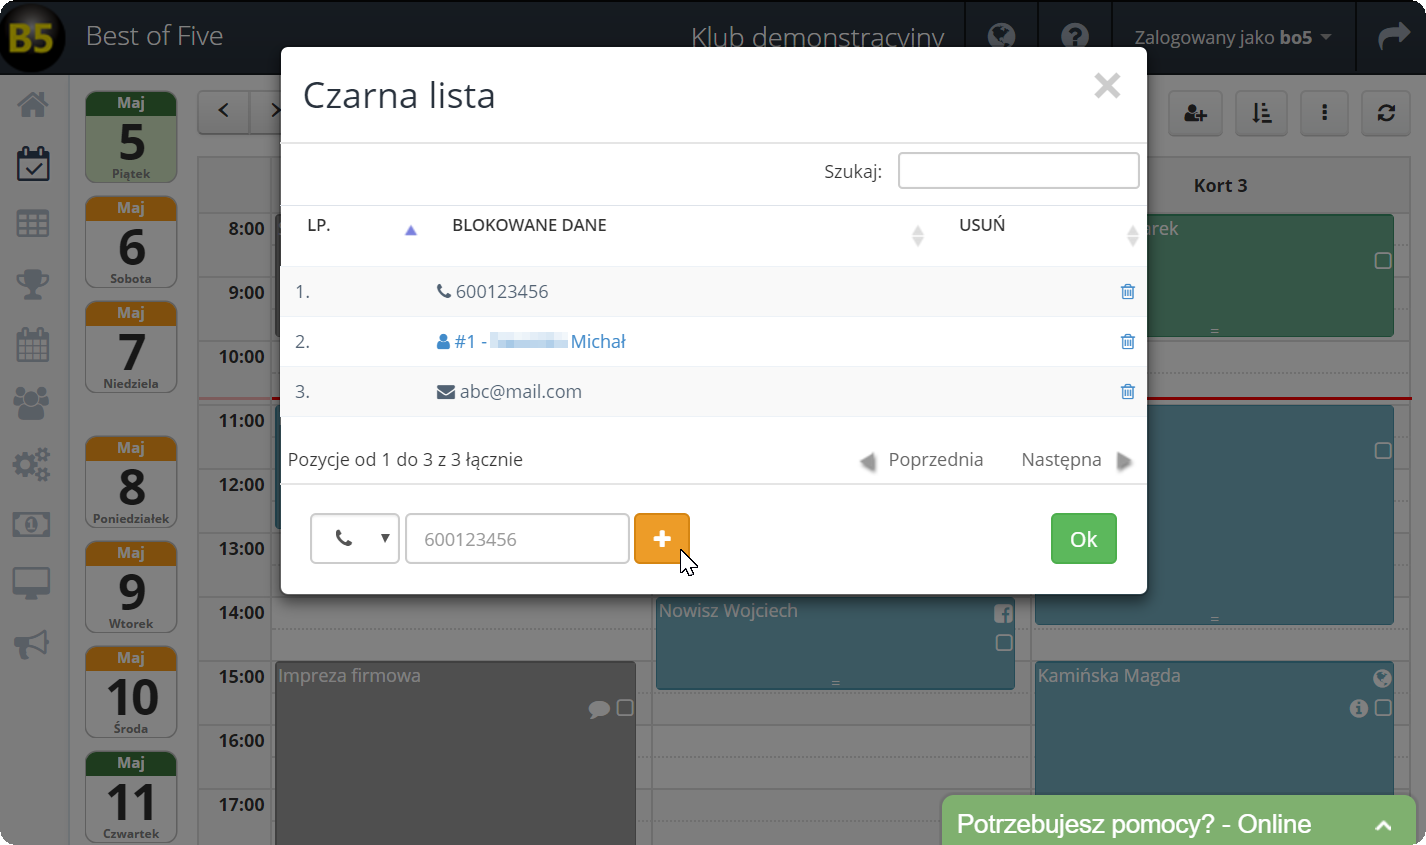Delete blocked phone 600123456 entry

pyautogui.click(x=1127, y=292)
